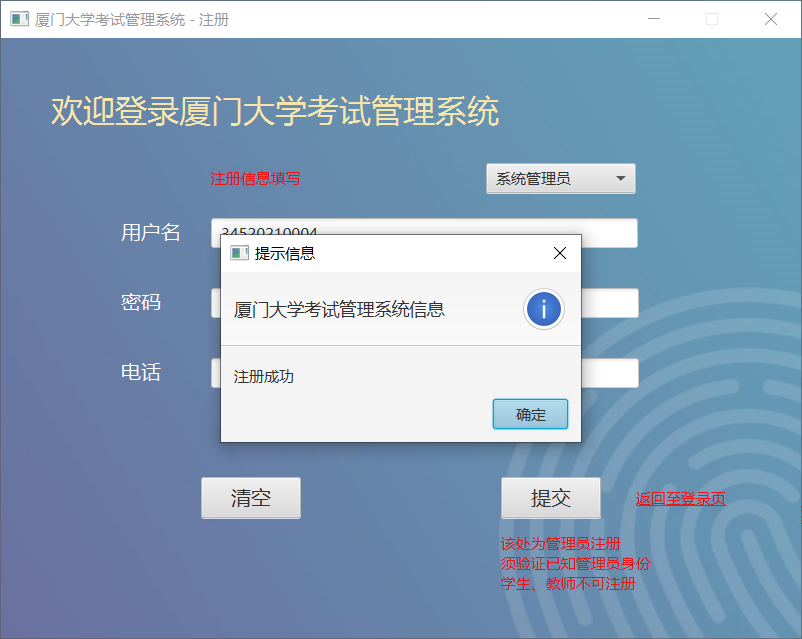Click the 须验证已知管理员身份 notice line
The image size is (802, 639).
pyautogui.click(x=575, y=563)
